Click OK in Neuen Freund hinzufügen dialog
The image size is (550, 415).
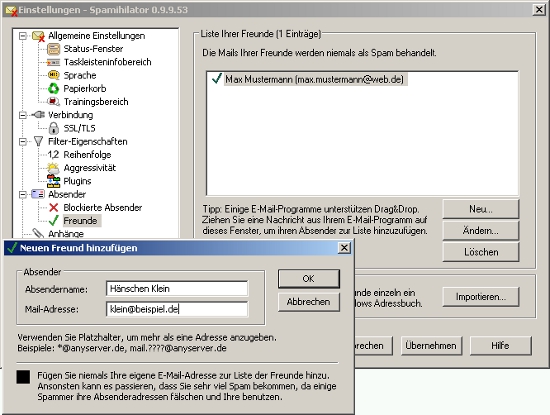pyautogui.click(x=309, y=279)
